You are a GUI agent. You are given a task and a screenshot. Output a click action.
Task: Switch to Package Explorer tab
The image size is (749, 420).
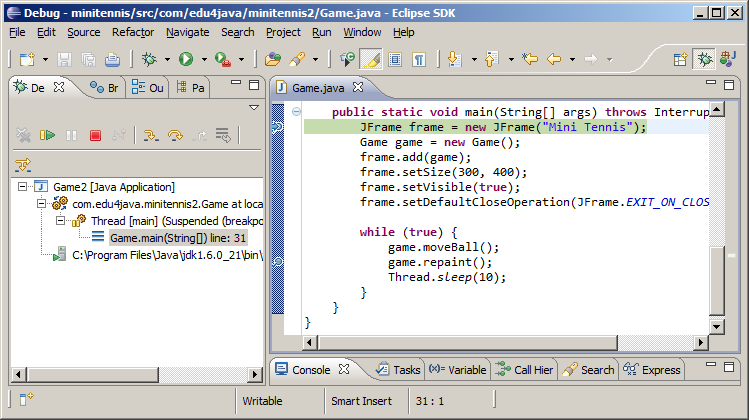coord(191,88)
